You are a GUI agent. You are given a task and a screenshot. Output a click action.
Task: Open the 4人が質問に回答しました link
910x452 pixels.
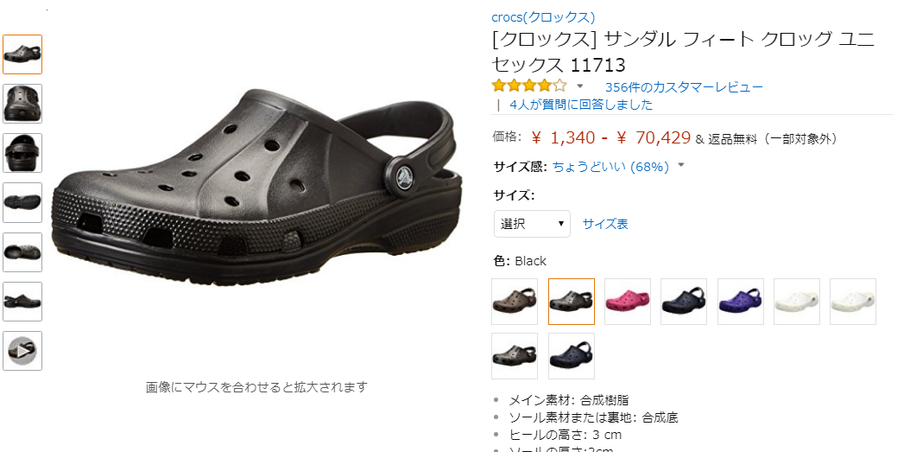pyautogui.click(x=581, y=105)
